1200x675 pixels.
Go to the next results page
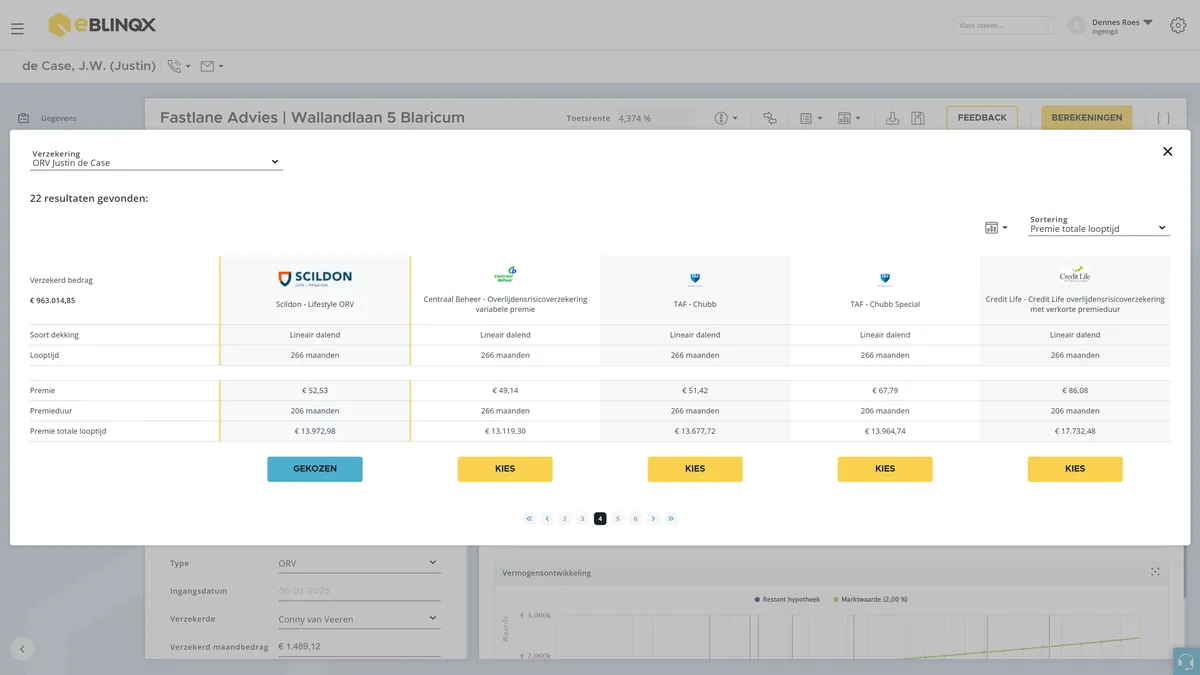pyautogui.click(x=653, y=518)
